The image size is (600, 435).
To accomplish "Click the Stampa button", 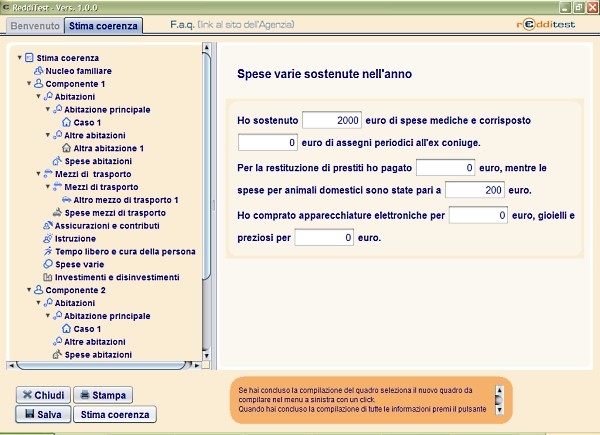I will point(103,395).
